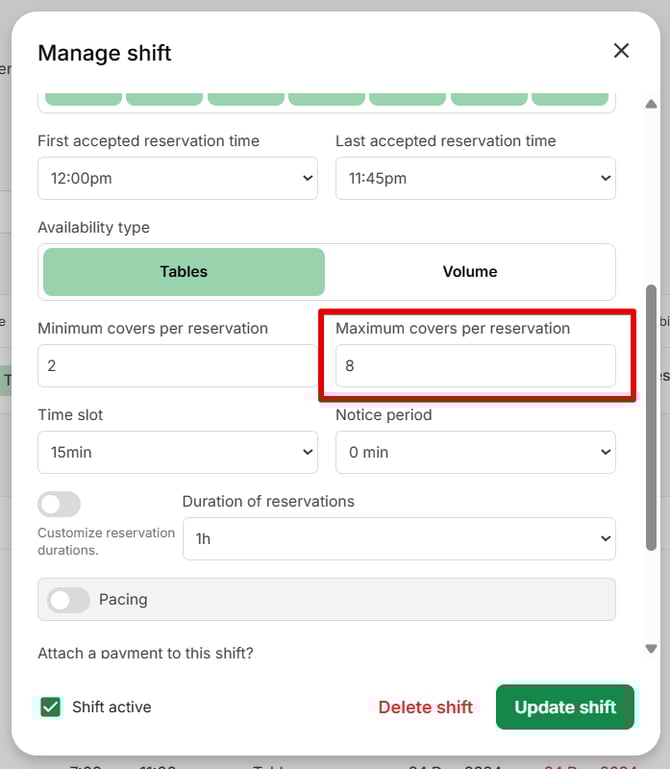Select the Tables availability type
The image size is (670, 769).
pyautogui.click(x=184, y=272)
